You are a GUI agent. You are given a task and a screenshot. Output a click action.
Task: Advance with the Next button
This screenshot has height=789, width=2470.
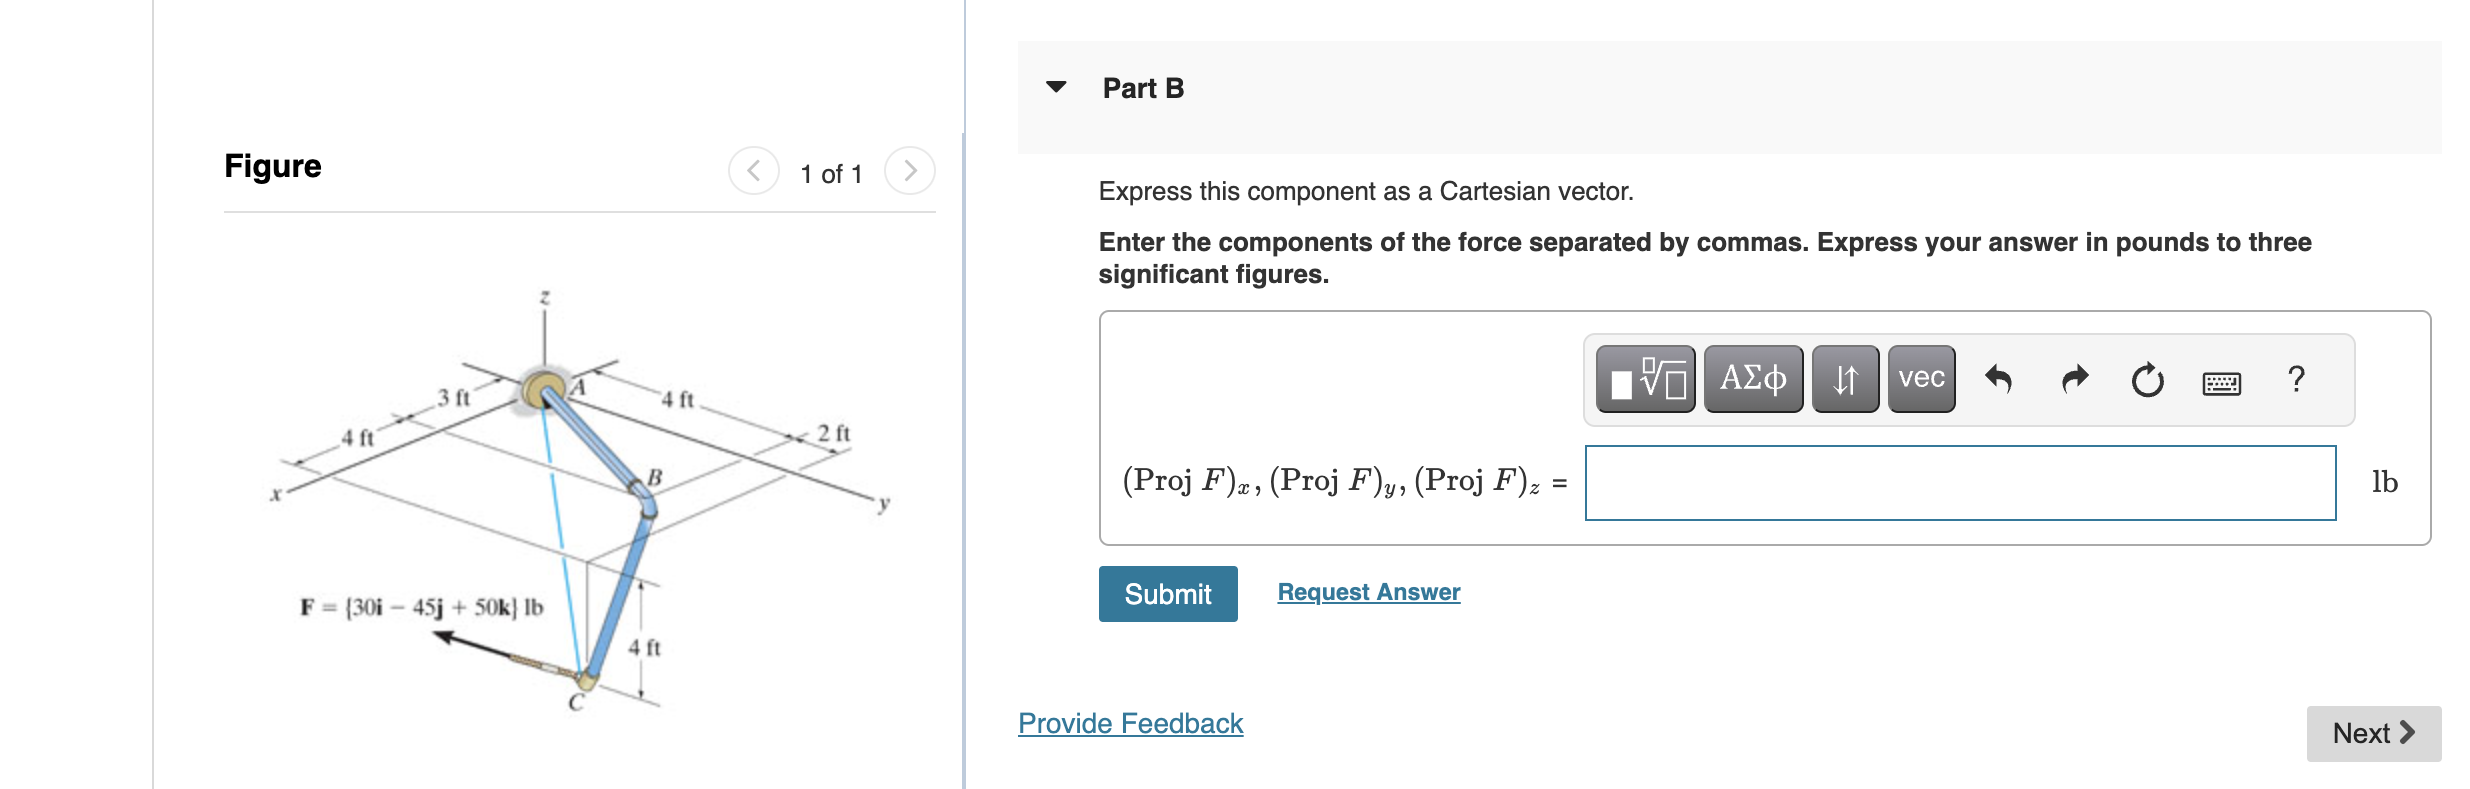(x=2374, y=733)
